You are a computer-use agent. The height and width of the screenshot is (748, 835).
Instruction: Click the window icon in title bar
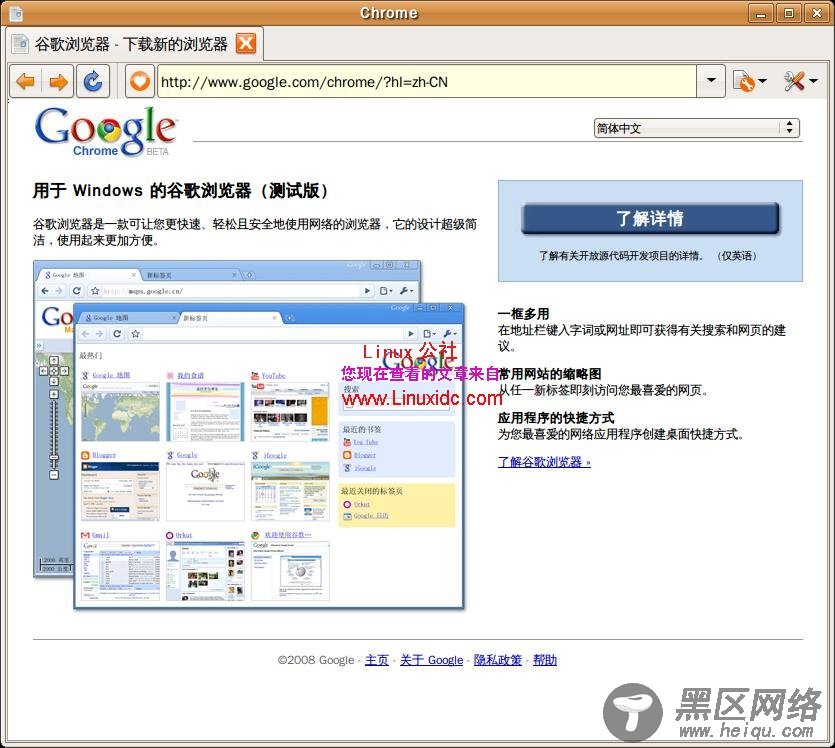(17, 13)
